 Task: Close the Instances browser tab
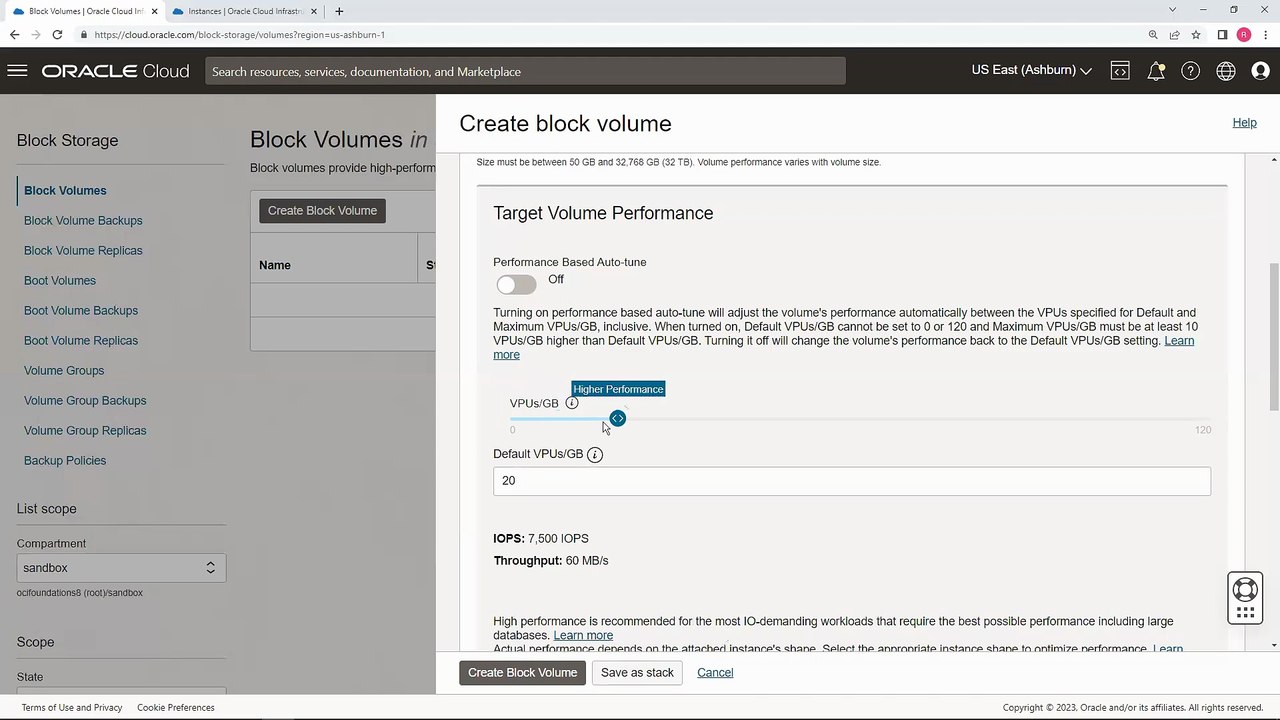pyautogui.click(x=314, y=11)
